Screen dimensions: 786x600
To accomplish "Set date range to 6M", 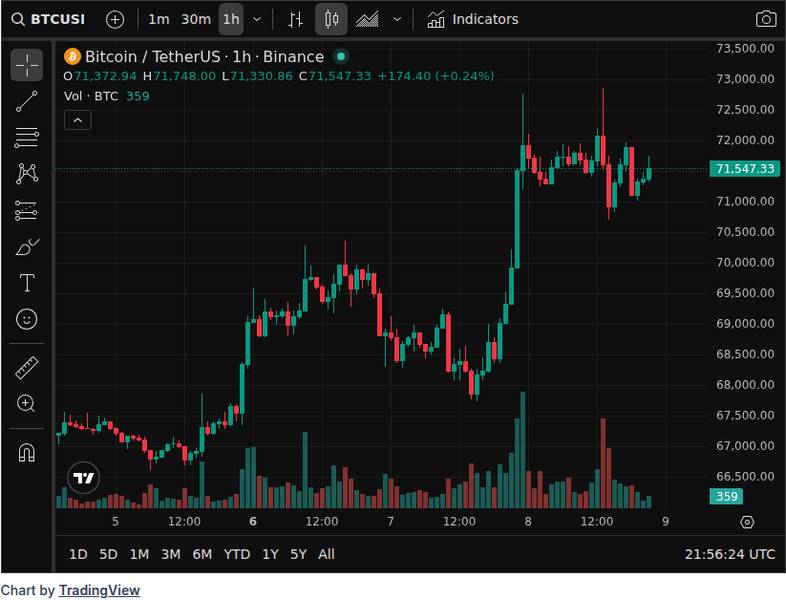I will pyautogui.click(x=202, y=554).
